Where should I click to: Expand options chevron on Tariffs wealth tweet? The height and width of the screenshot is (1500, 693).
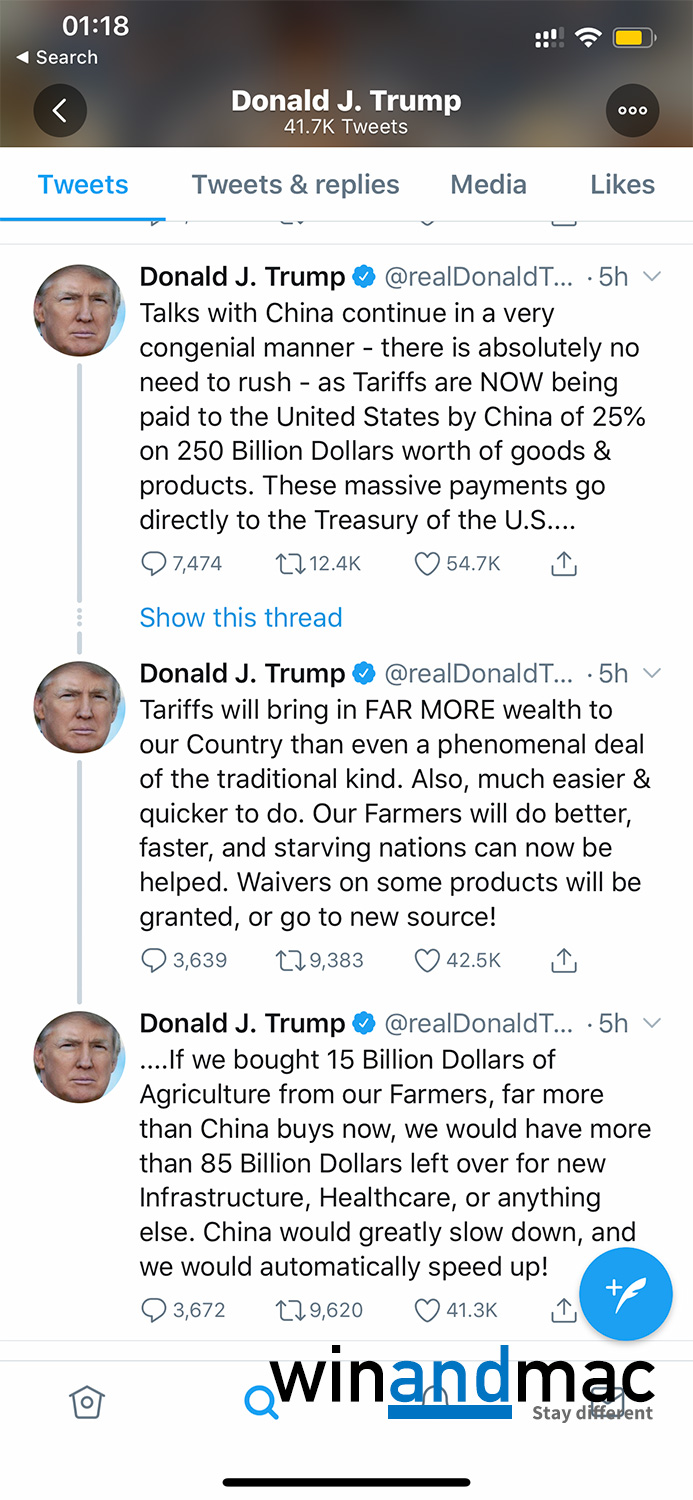click(652, 673)
